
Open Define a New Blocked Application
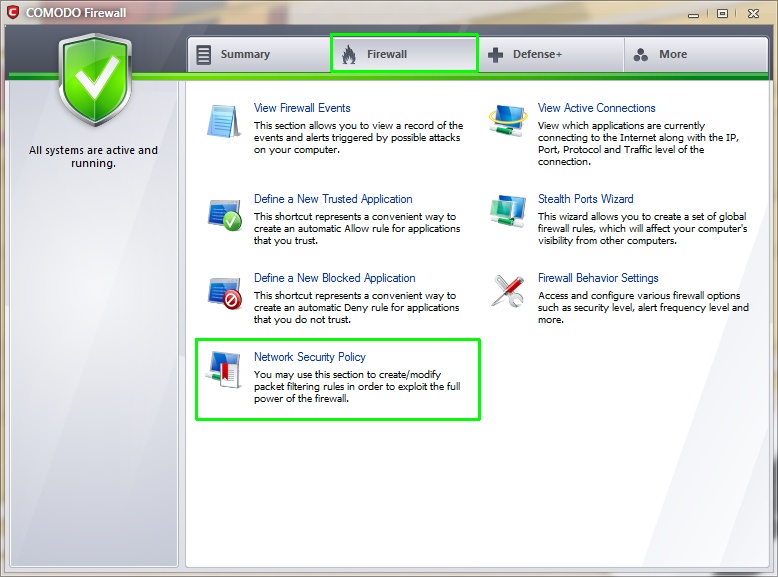click(334, 278)
